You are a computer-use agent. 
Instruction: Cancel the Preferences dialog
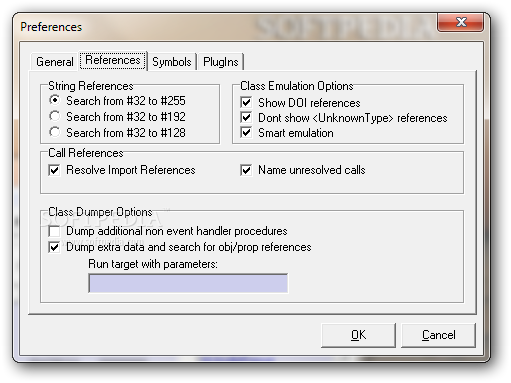(438, 335)
